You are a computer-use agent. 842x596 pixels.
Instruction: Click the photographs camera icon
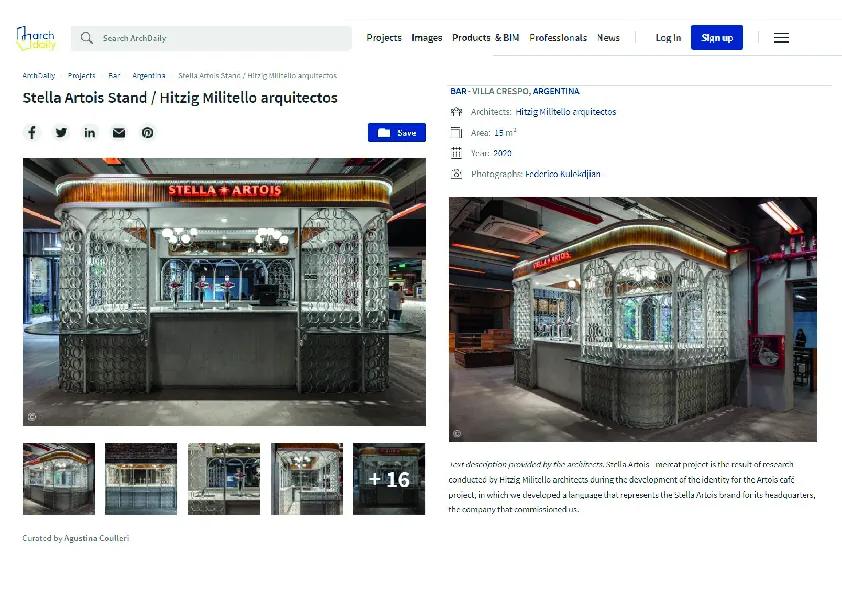456,174
